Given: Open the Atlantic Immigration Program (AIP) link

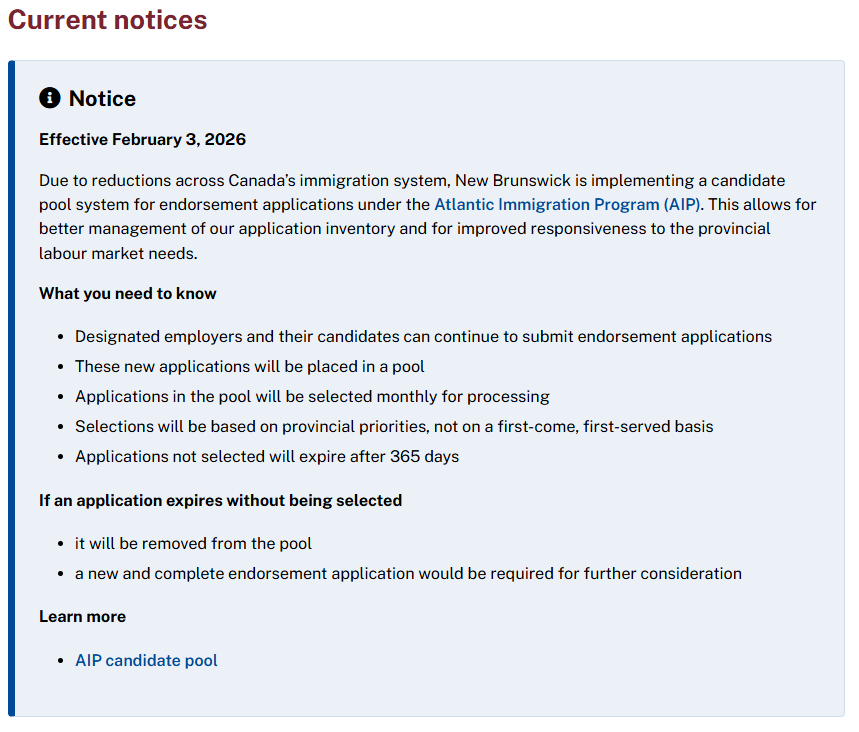Looking at the screenshot, I should (566, 204).
